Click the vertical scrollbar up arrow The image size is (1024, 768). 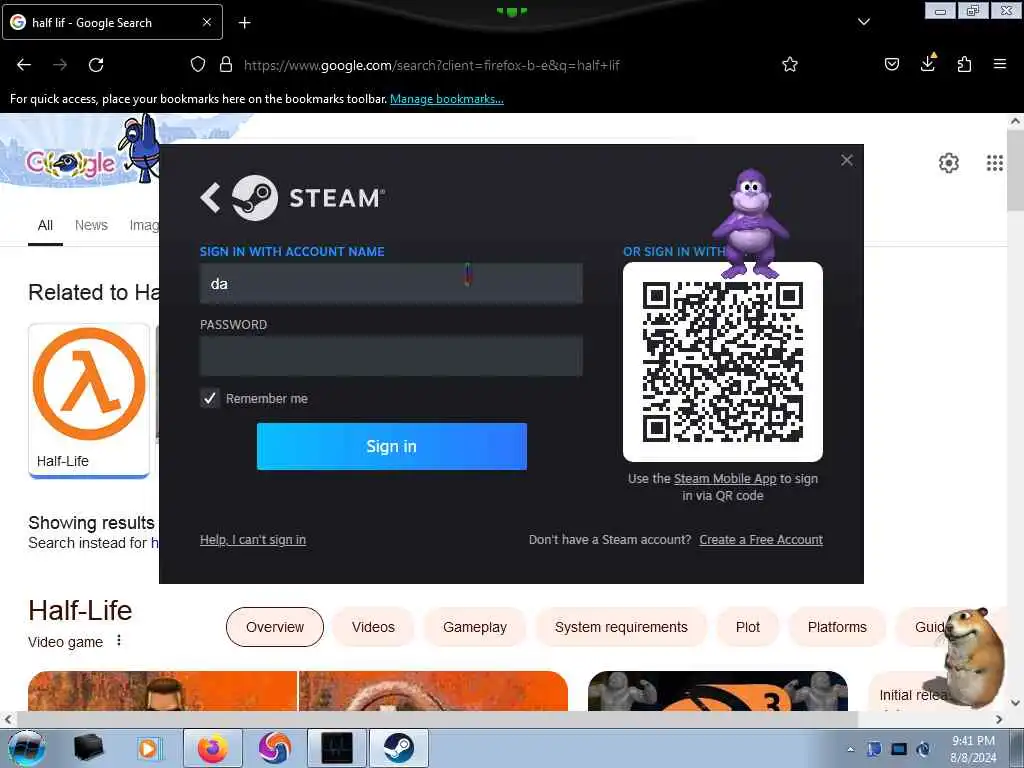1016,121
